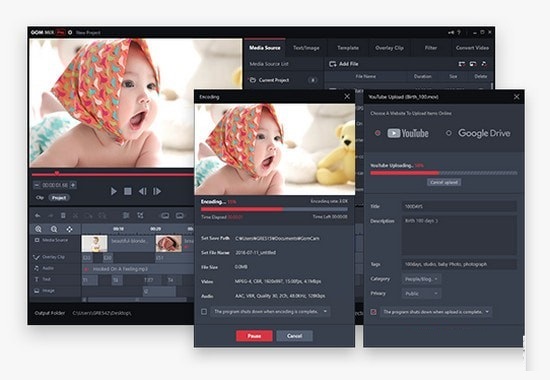Screen dimensions: 550x380
Task: Select the Google Drive radio button
Action: tap(448, 133)
